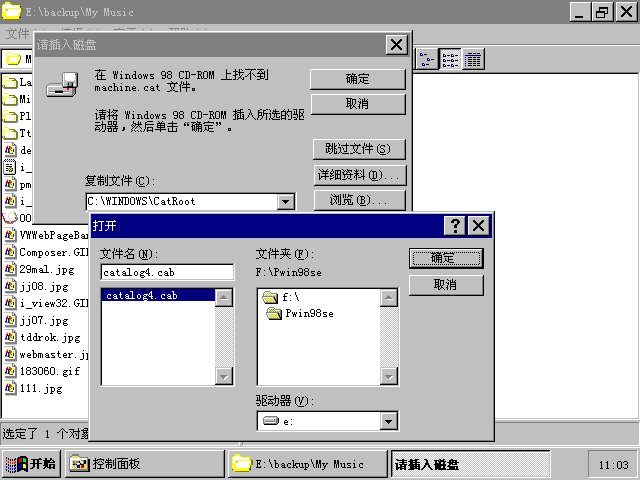Viewport: 640px width, 480px height.
Task: Select 111.jpg file name in My Music
Action: [41, 388]
